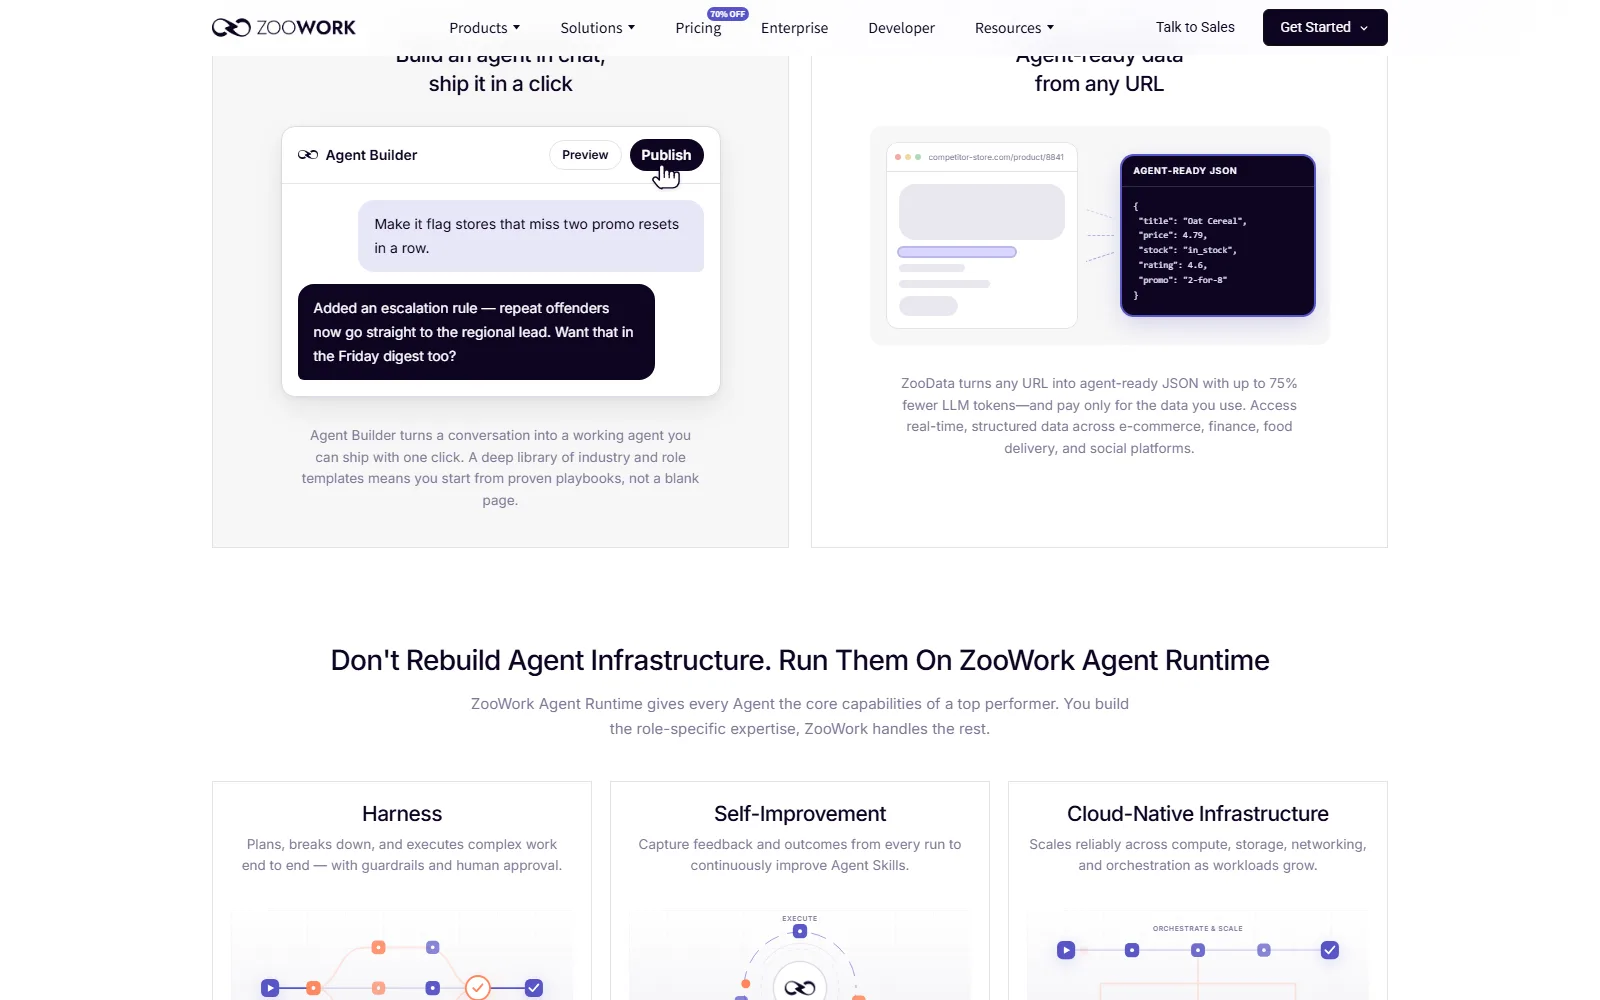
Task: Click the competitor-store URL bar mockup
Action: (982, 157)
